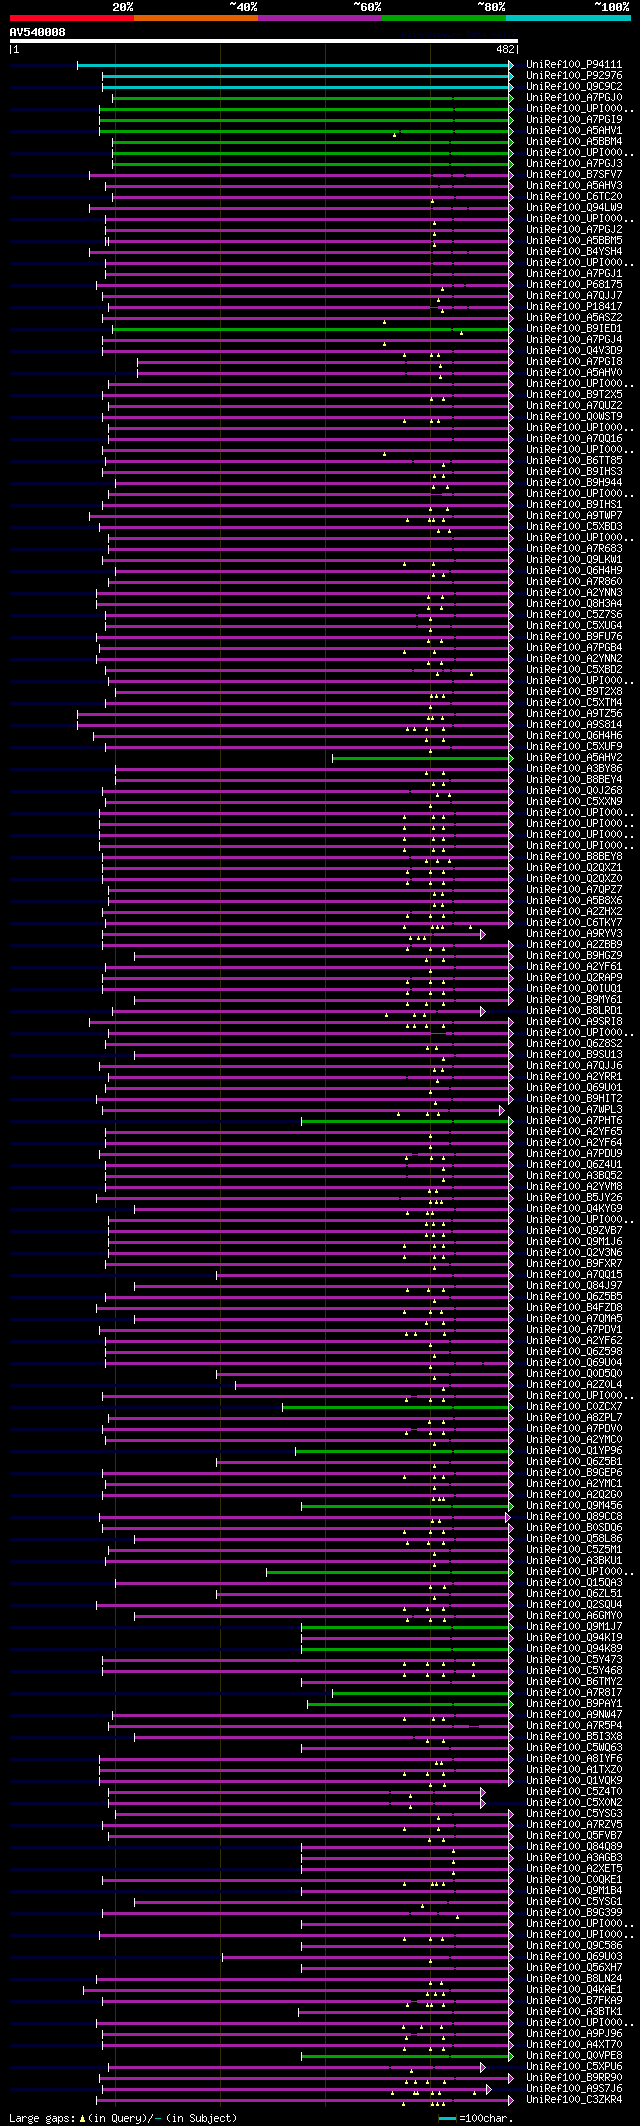The height and width of the screenshot is (2126, 640).
Task: Open UniRef100_A5BBM5 hit
Action: point(574,241)
